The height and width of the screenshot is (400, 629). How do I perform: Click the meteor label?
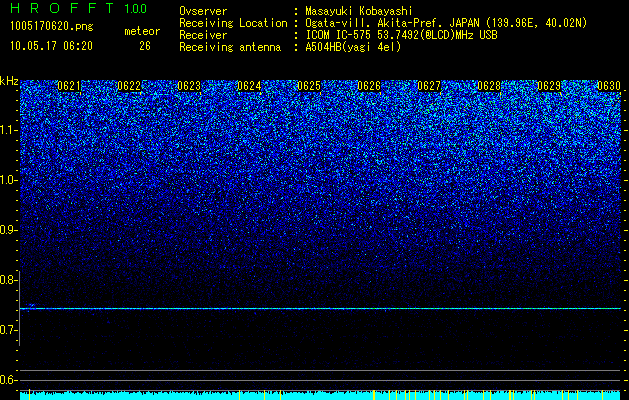[x=142, y=31]
